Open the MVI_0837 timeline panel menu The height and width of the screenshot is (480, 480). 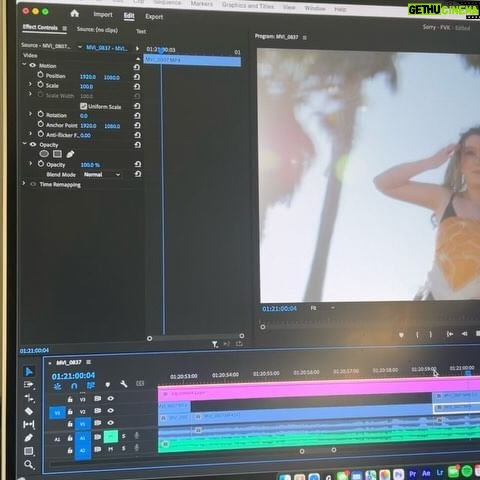pyautogui.click(x=89, y=362)
